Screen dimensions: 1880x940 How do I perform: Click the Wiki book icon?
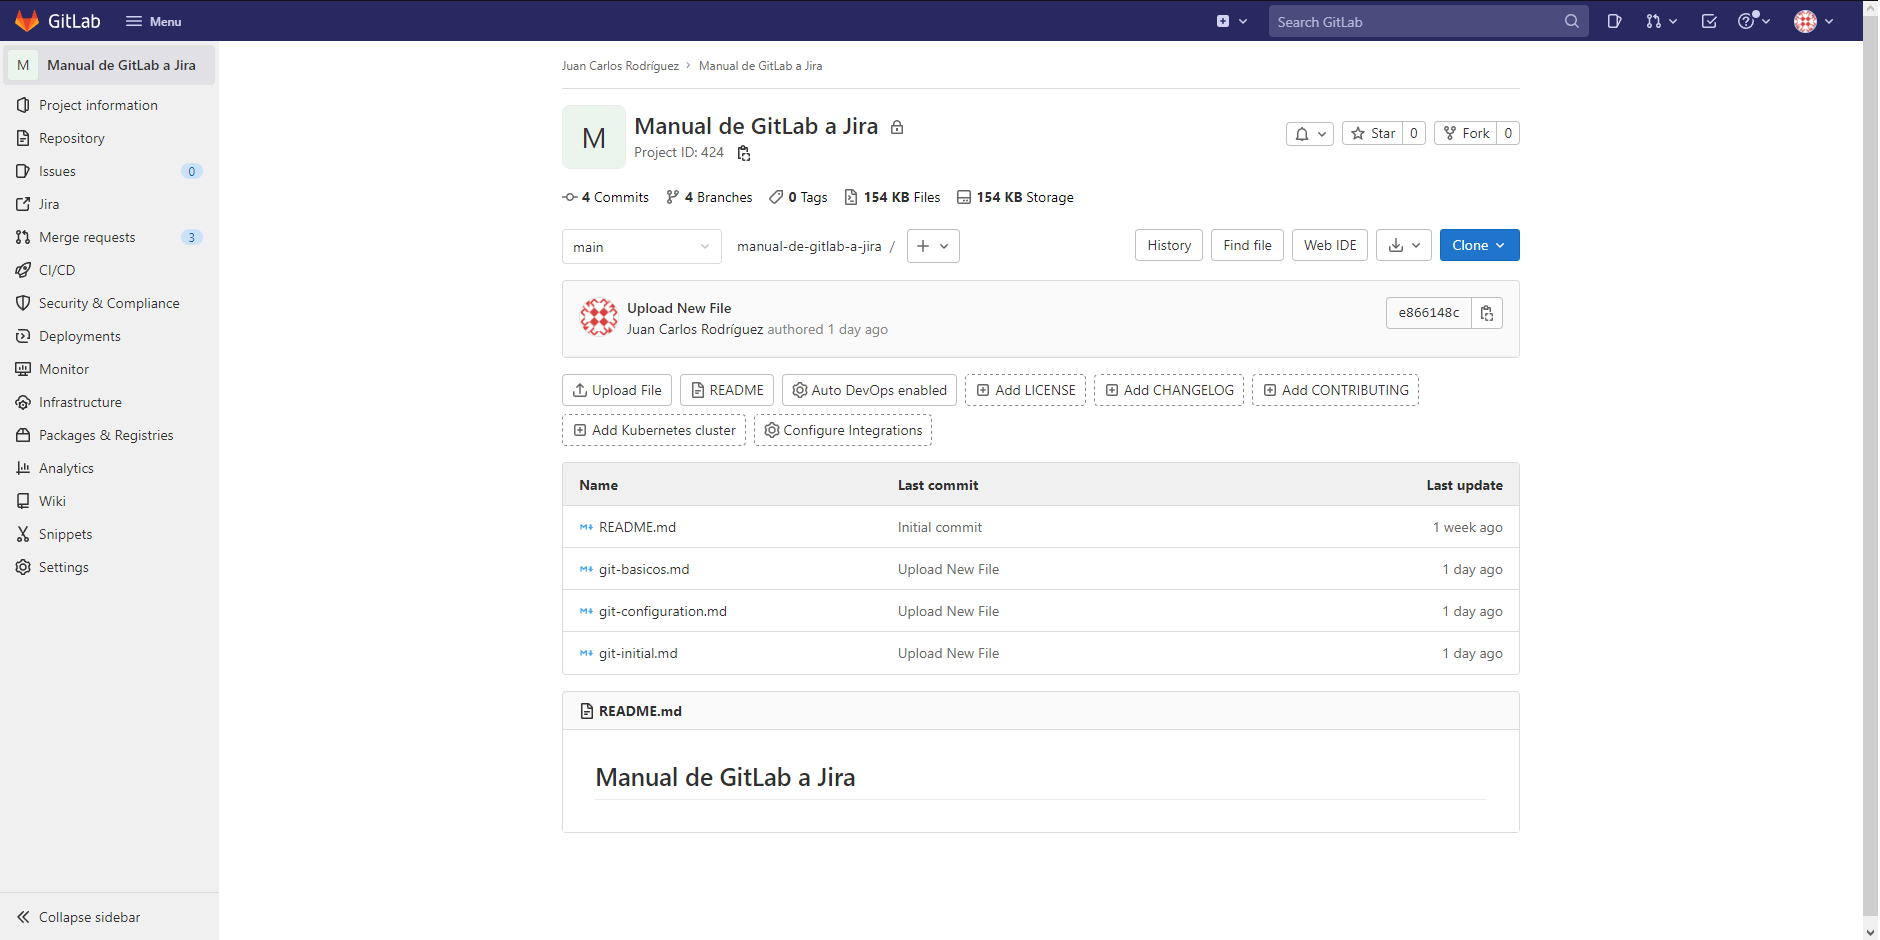(x=23, y=501)
